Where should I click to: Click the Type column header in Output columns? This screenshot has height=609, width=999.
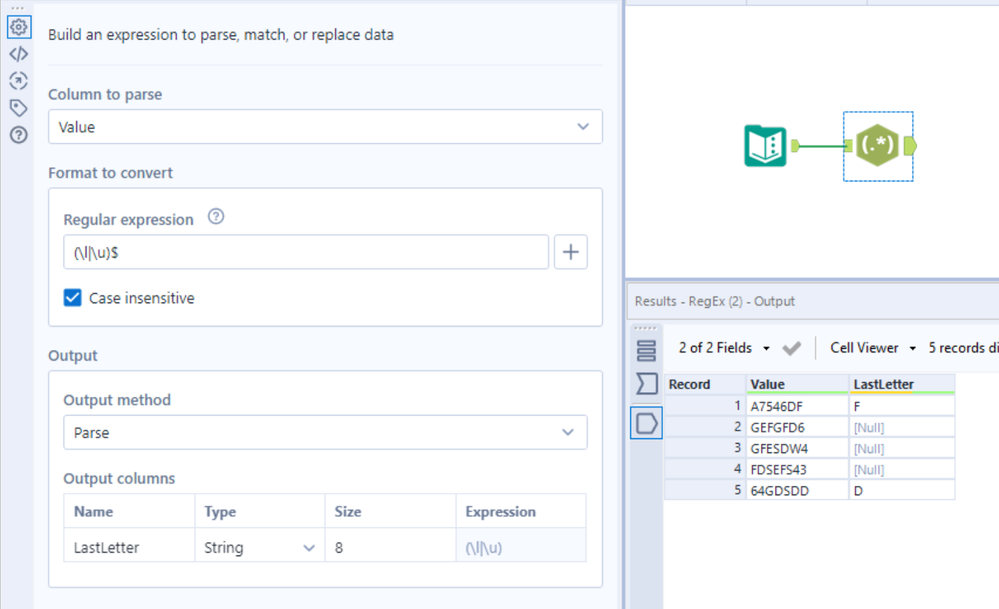pyautogui.click(x=259, y=512)
